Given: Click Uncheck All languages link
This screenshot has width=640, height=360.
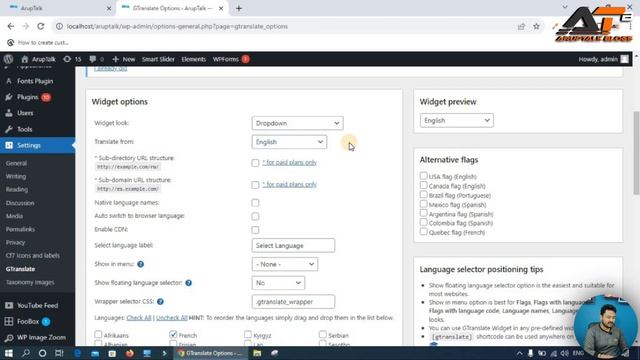Looking at the screenshot, I should (171, 318).
